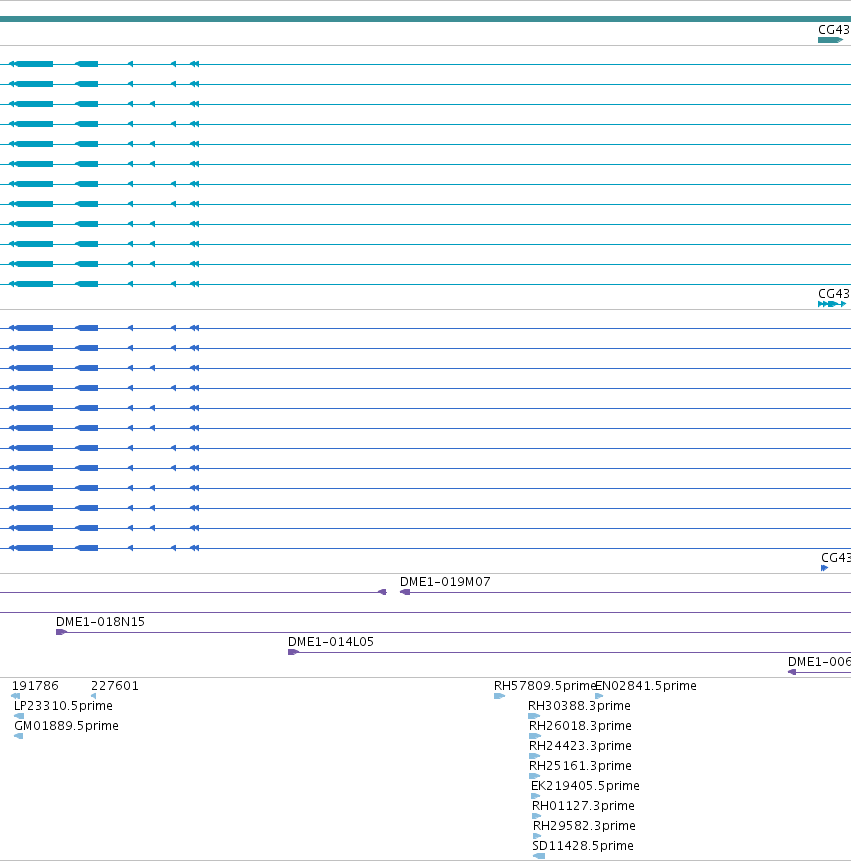Click the EN02841.5prime label

[x=646, y=685]
